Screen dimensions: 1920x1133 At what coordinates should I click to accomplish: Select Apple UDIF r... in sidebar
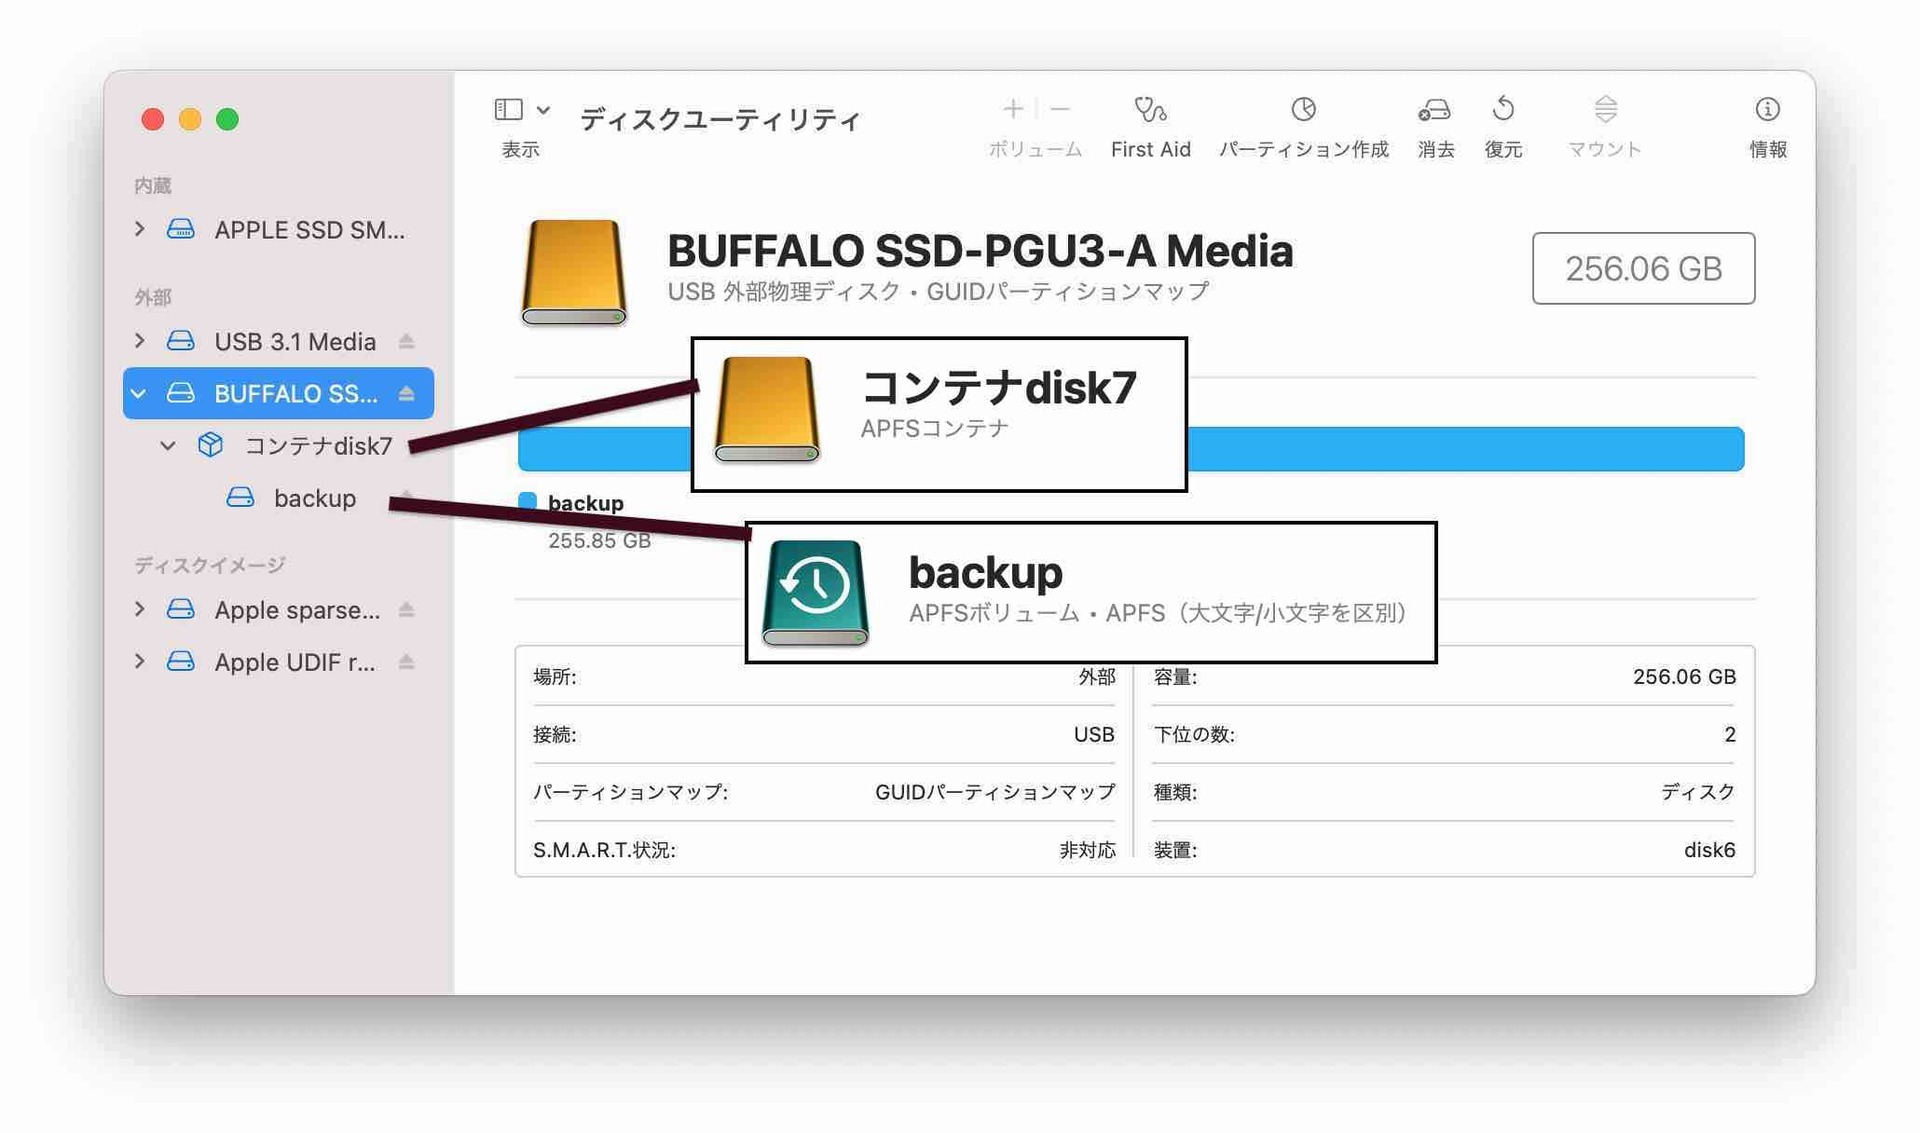point(278,661)
